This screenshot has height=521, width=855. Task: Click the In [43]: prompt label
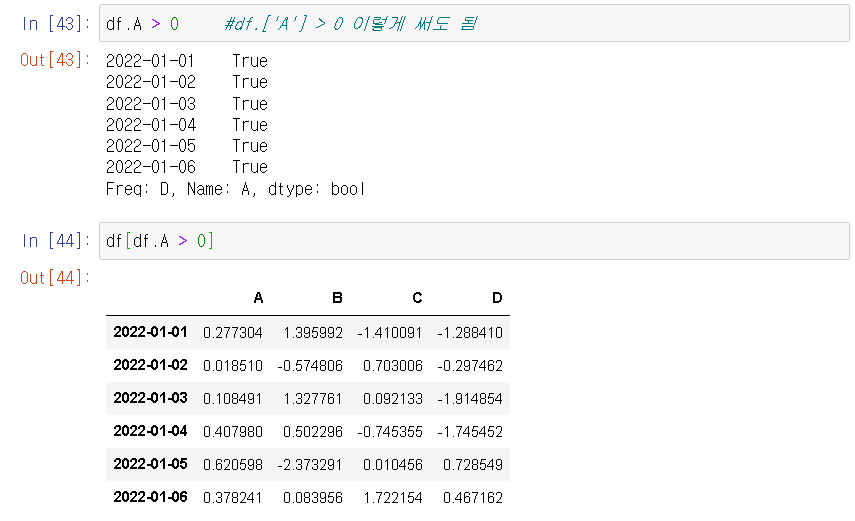55,23
